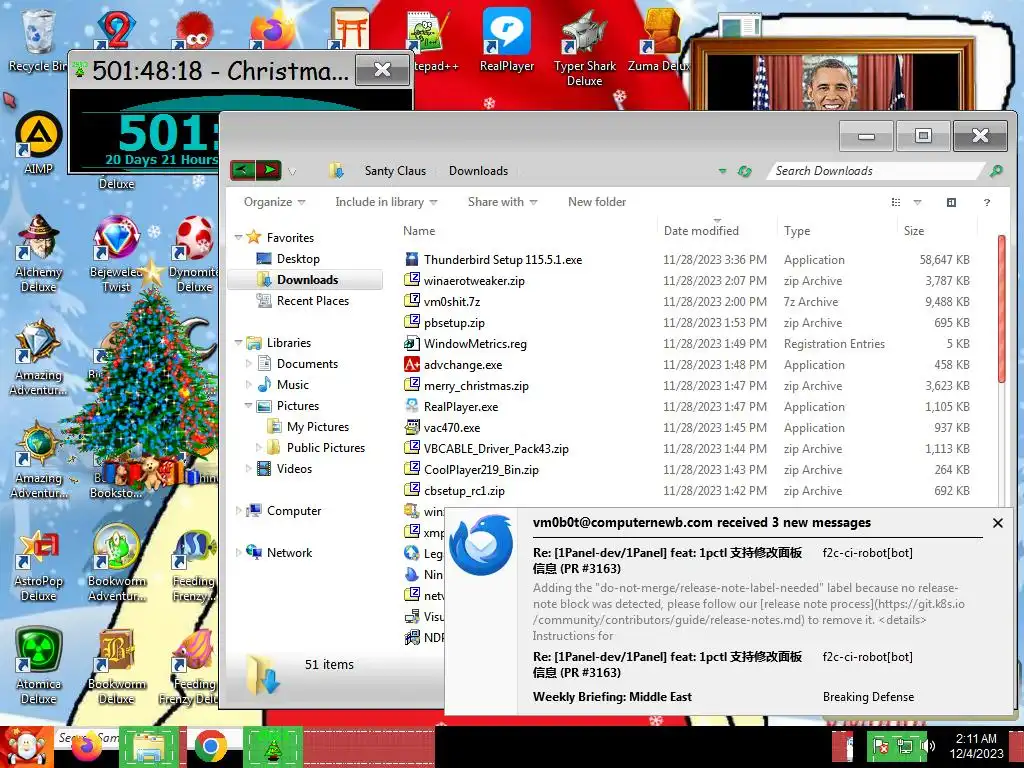Toggle the preview pane icon
Screen dimensions: 1024x768
(952, 202)
